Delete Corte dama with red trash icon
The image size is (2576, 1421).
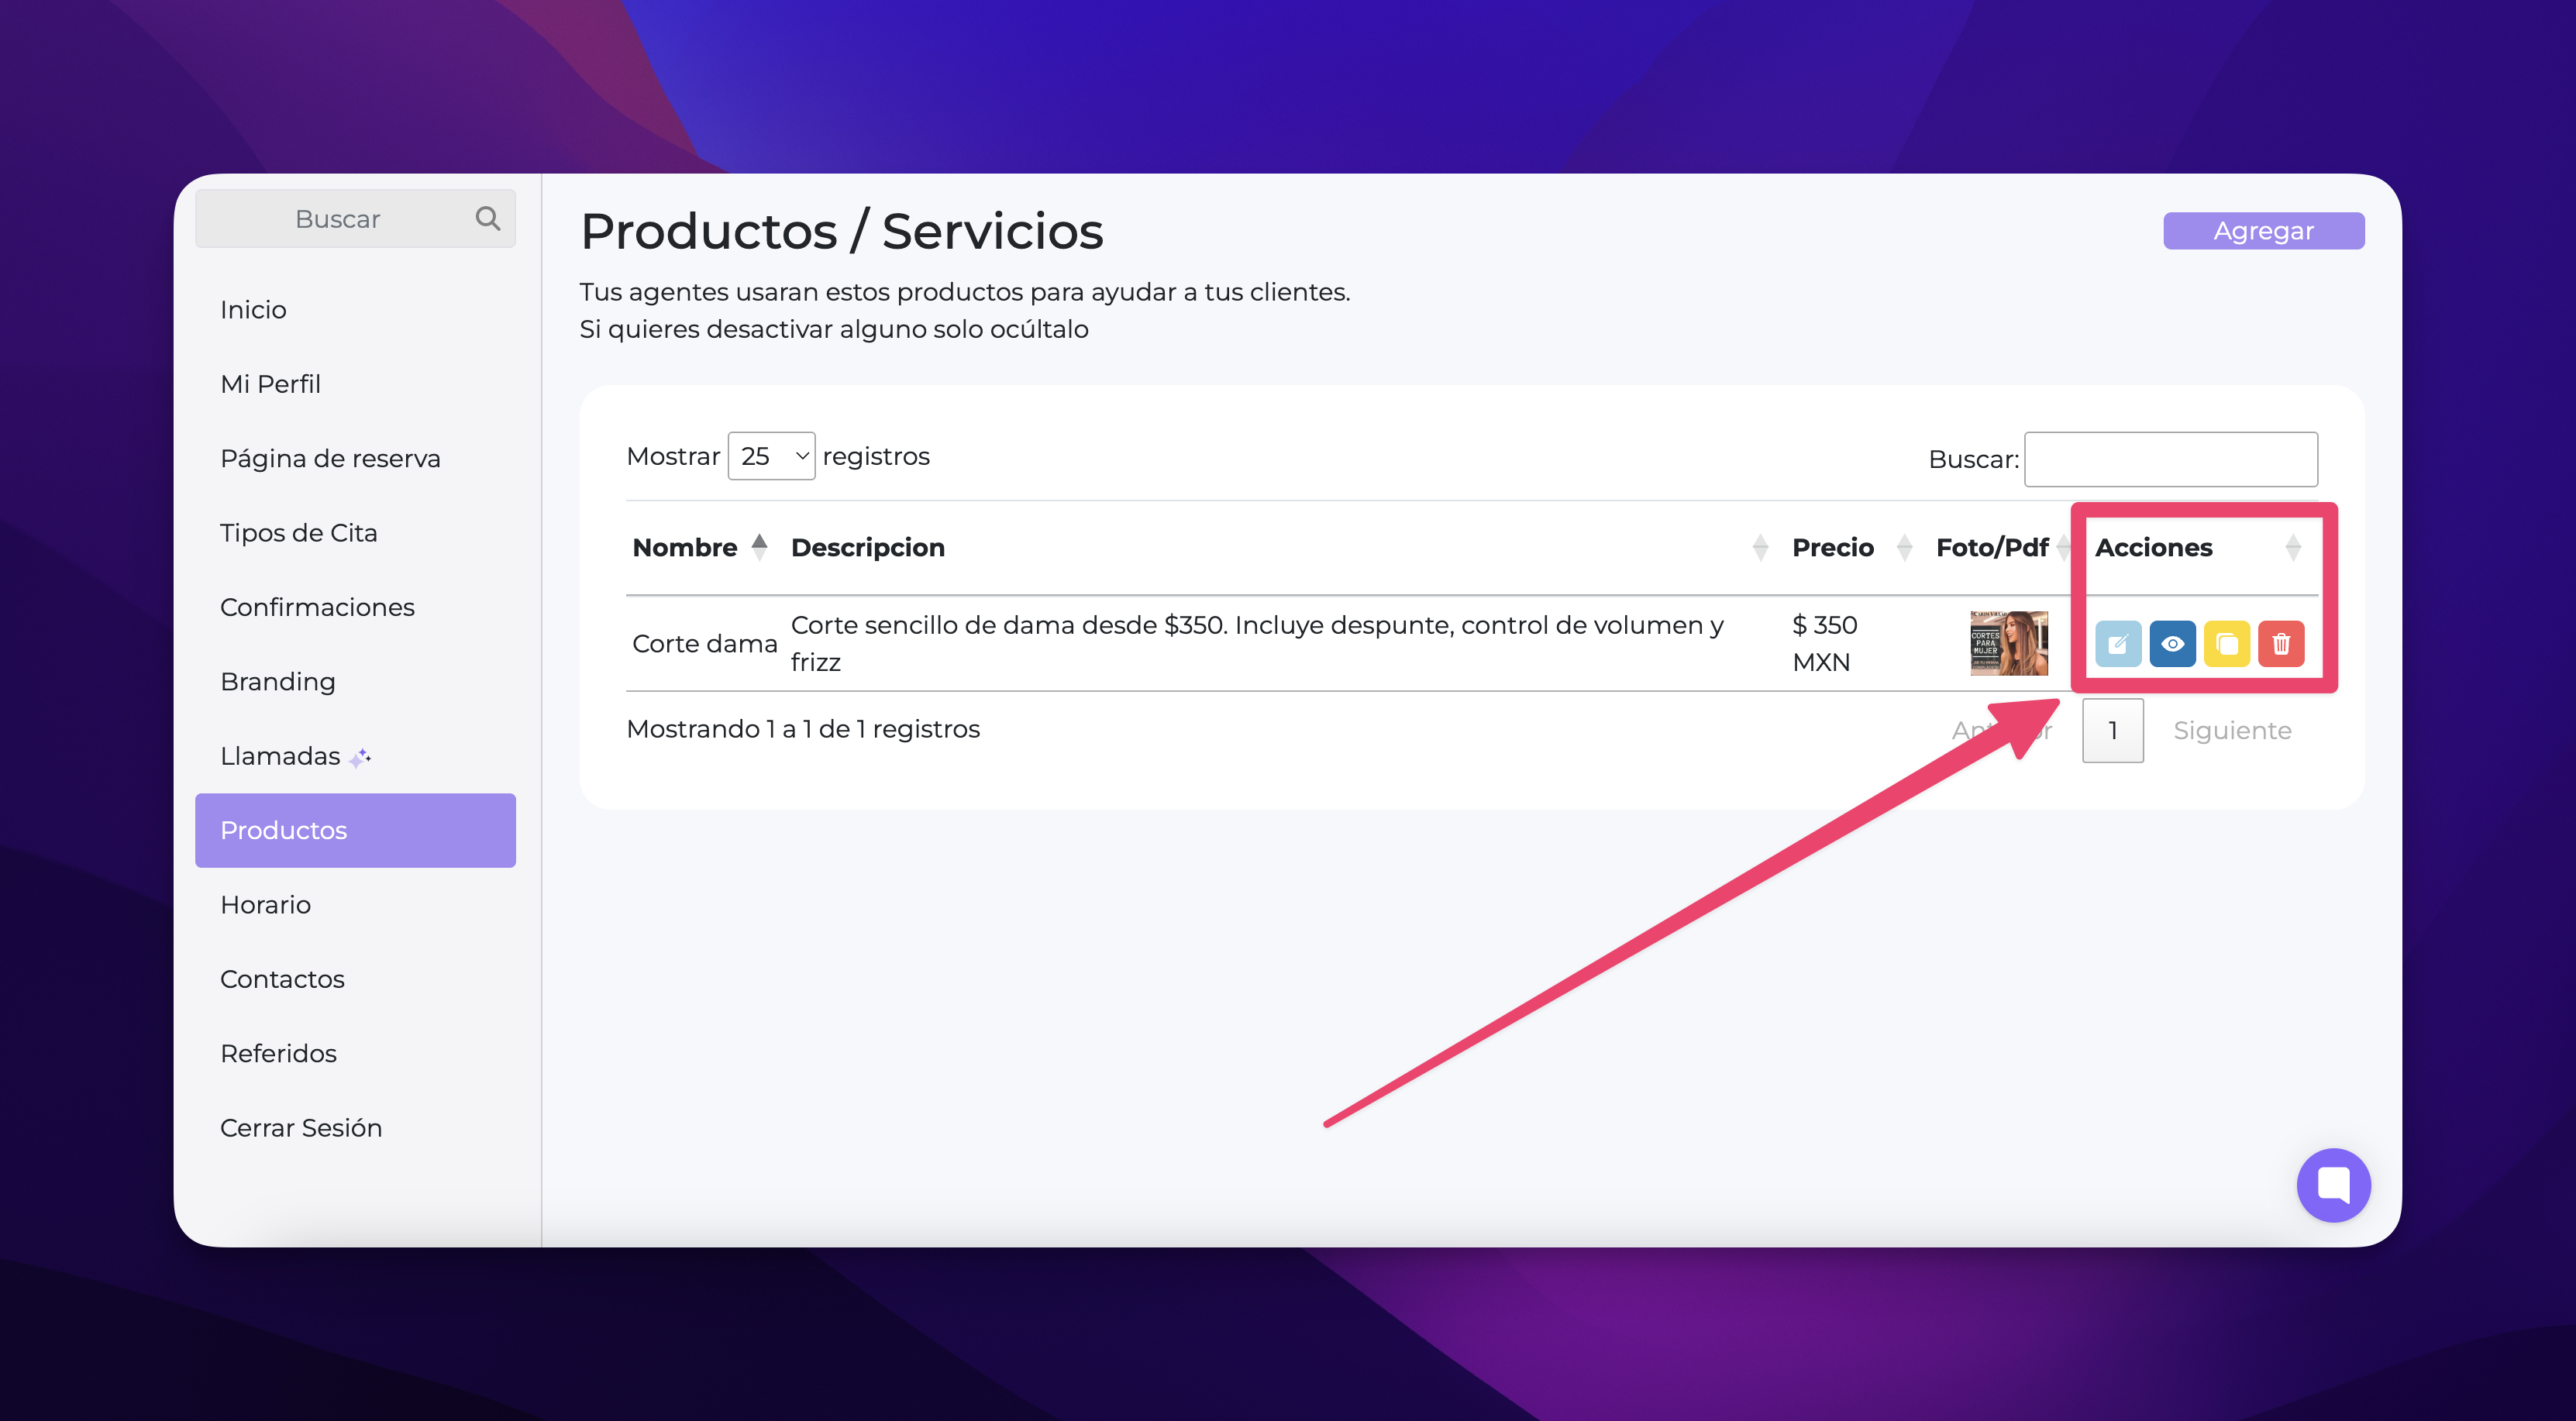2281,644
